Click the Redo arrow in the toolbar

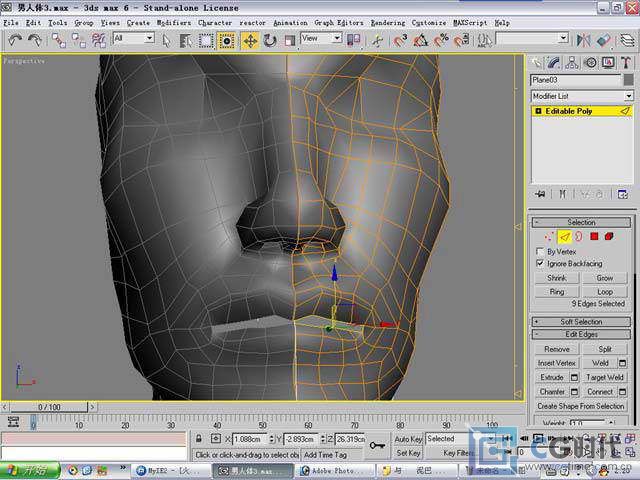pyautogui.click(x=35, y=40)
